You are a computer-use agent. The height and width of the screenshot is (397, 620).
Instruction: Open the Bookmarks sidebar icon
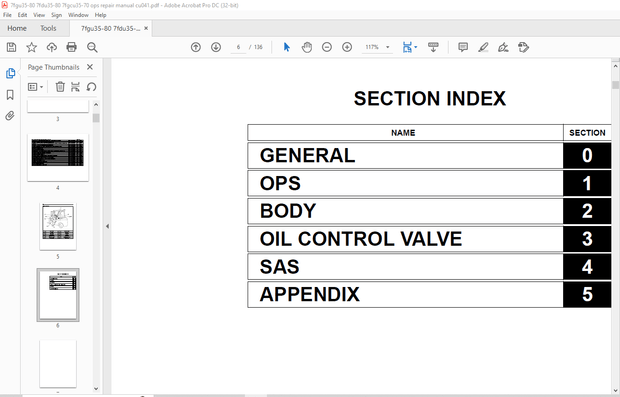[10, 95]
